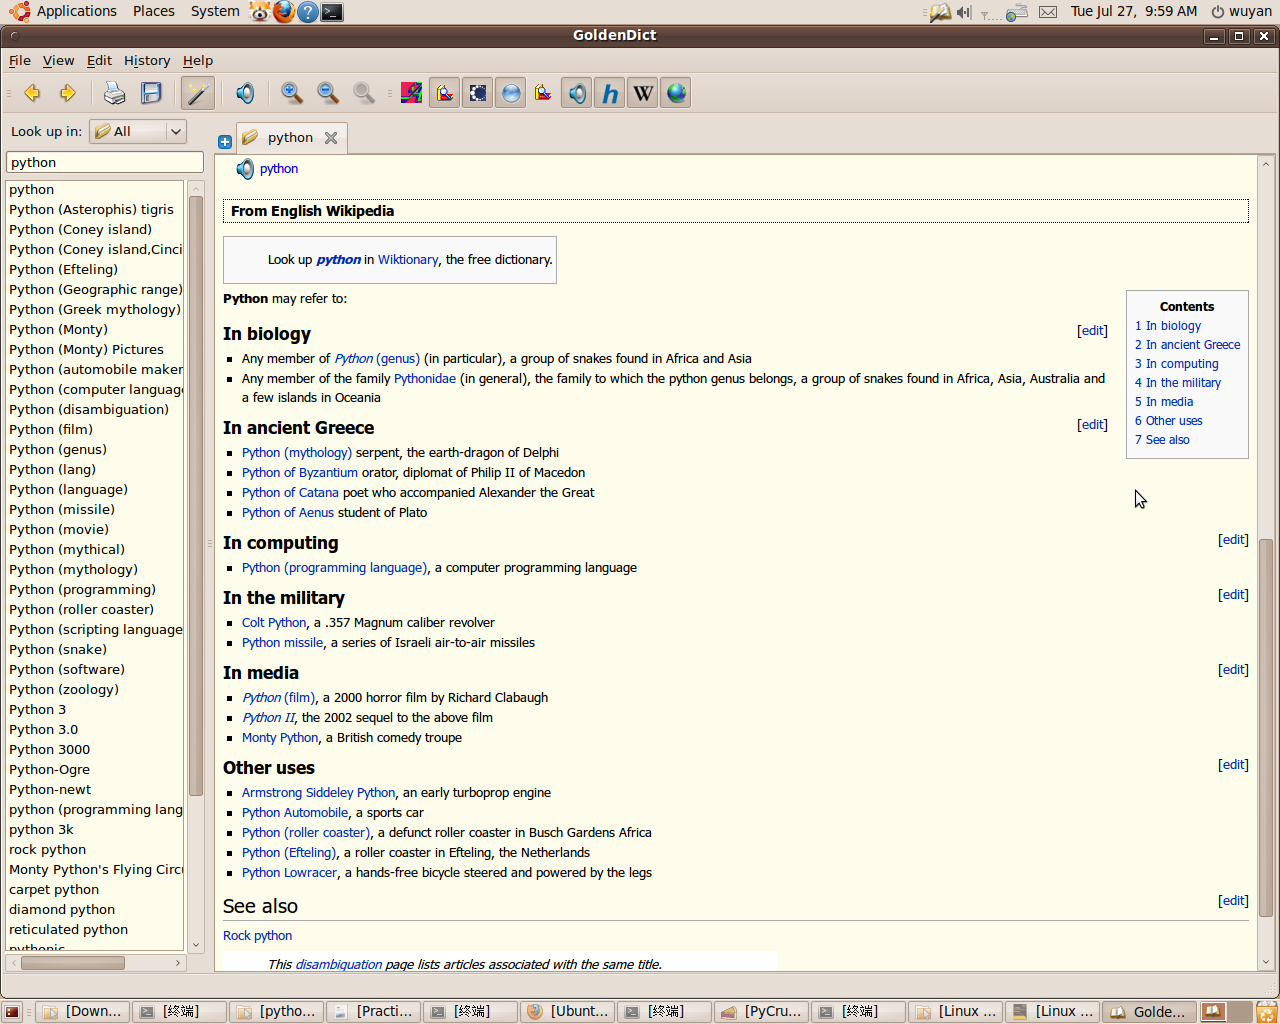Image resolution: width=1280 pixels, height=1024 pixels.
Task: Open the Colt Python link
Action: [x=274, y=622]
